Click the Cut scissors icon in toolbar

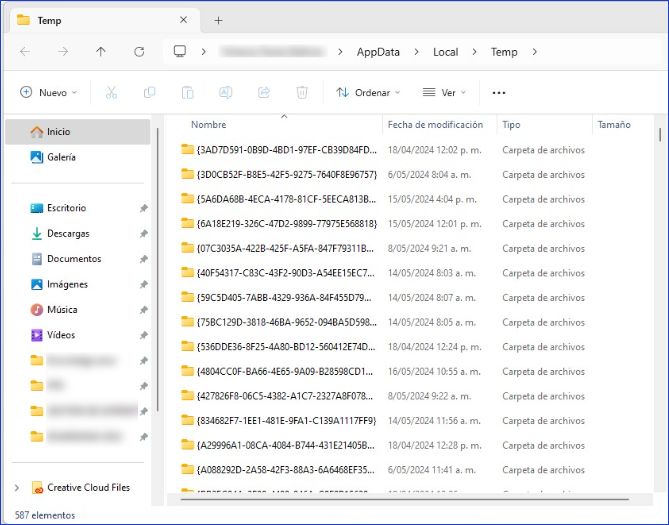click(x=111, y=92)
